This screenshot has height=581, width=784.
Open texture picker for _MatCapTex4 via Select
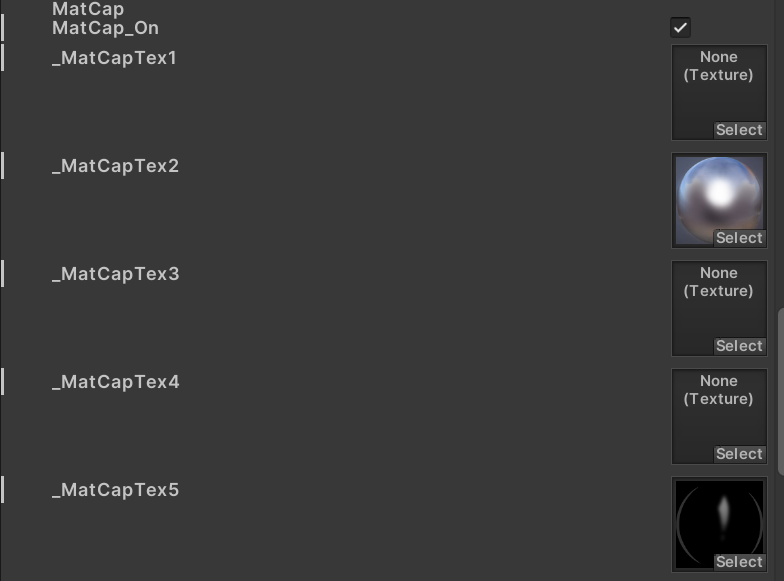[x=739, y=454]
